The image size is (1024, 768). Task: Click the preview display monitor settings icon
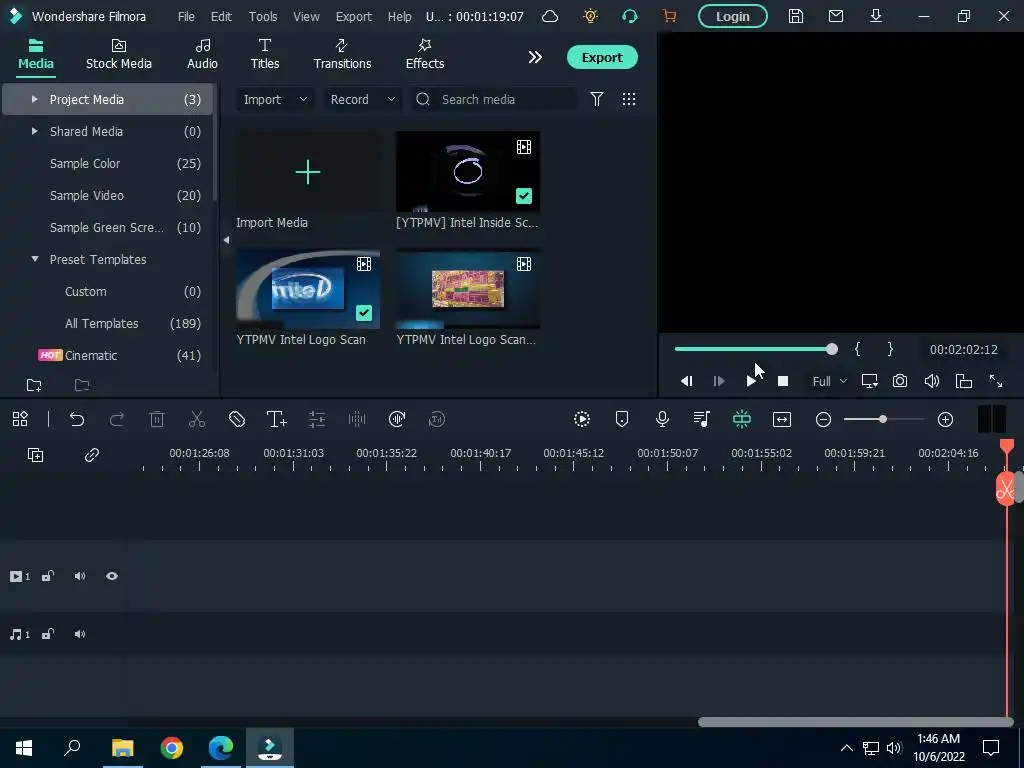869,381
